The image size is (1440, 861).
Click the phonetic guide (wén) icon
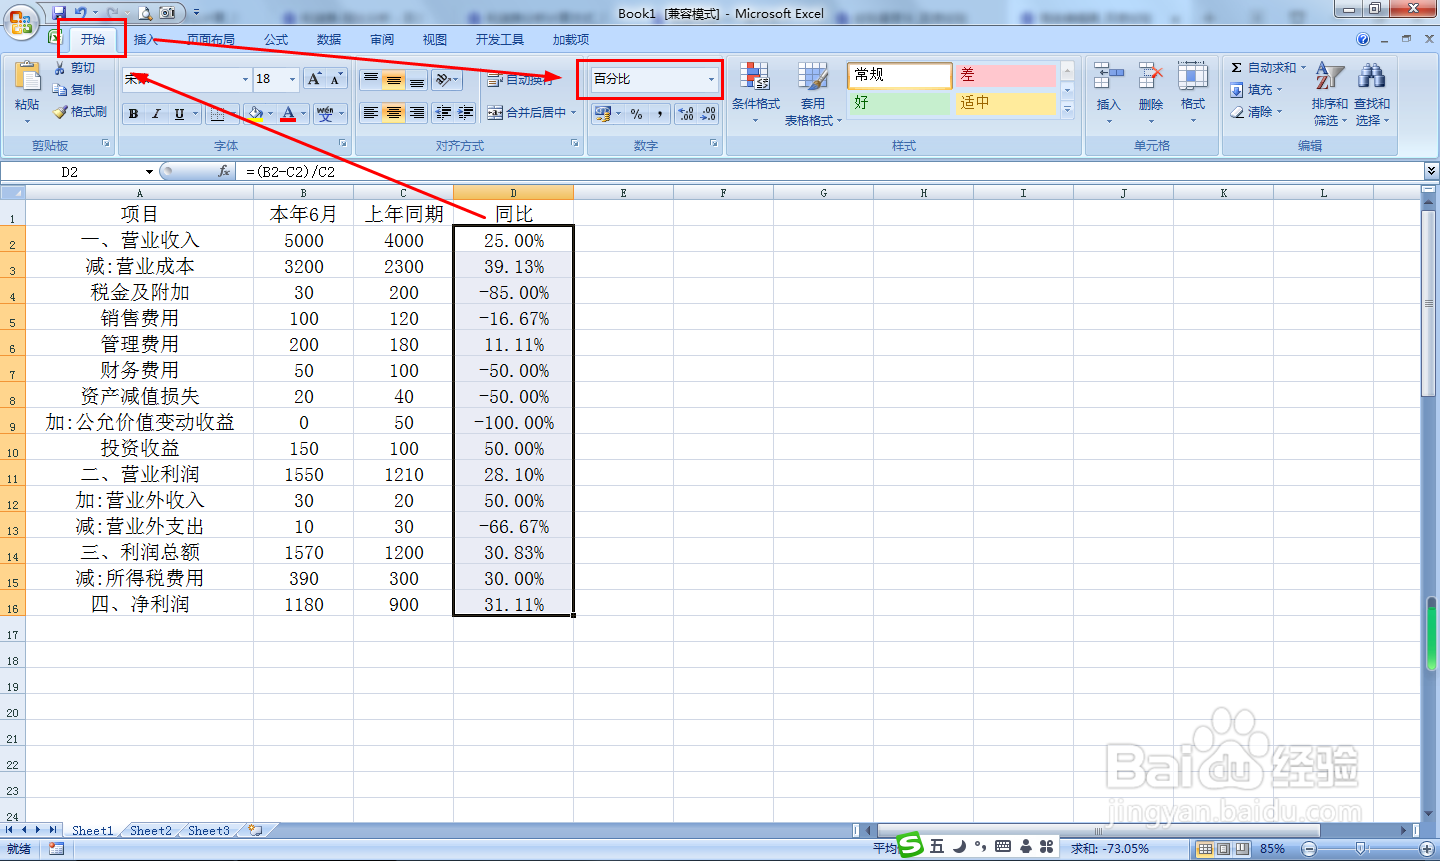pyautogui.click(x=325, y=114)
